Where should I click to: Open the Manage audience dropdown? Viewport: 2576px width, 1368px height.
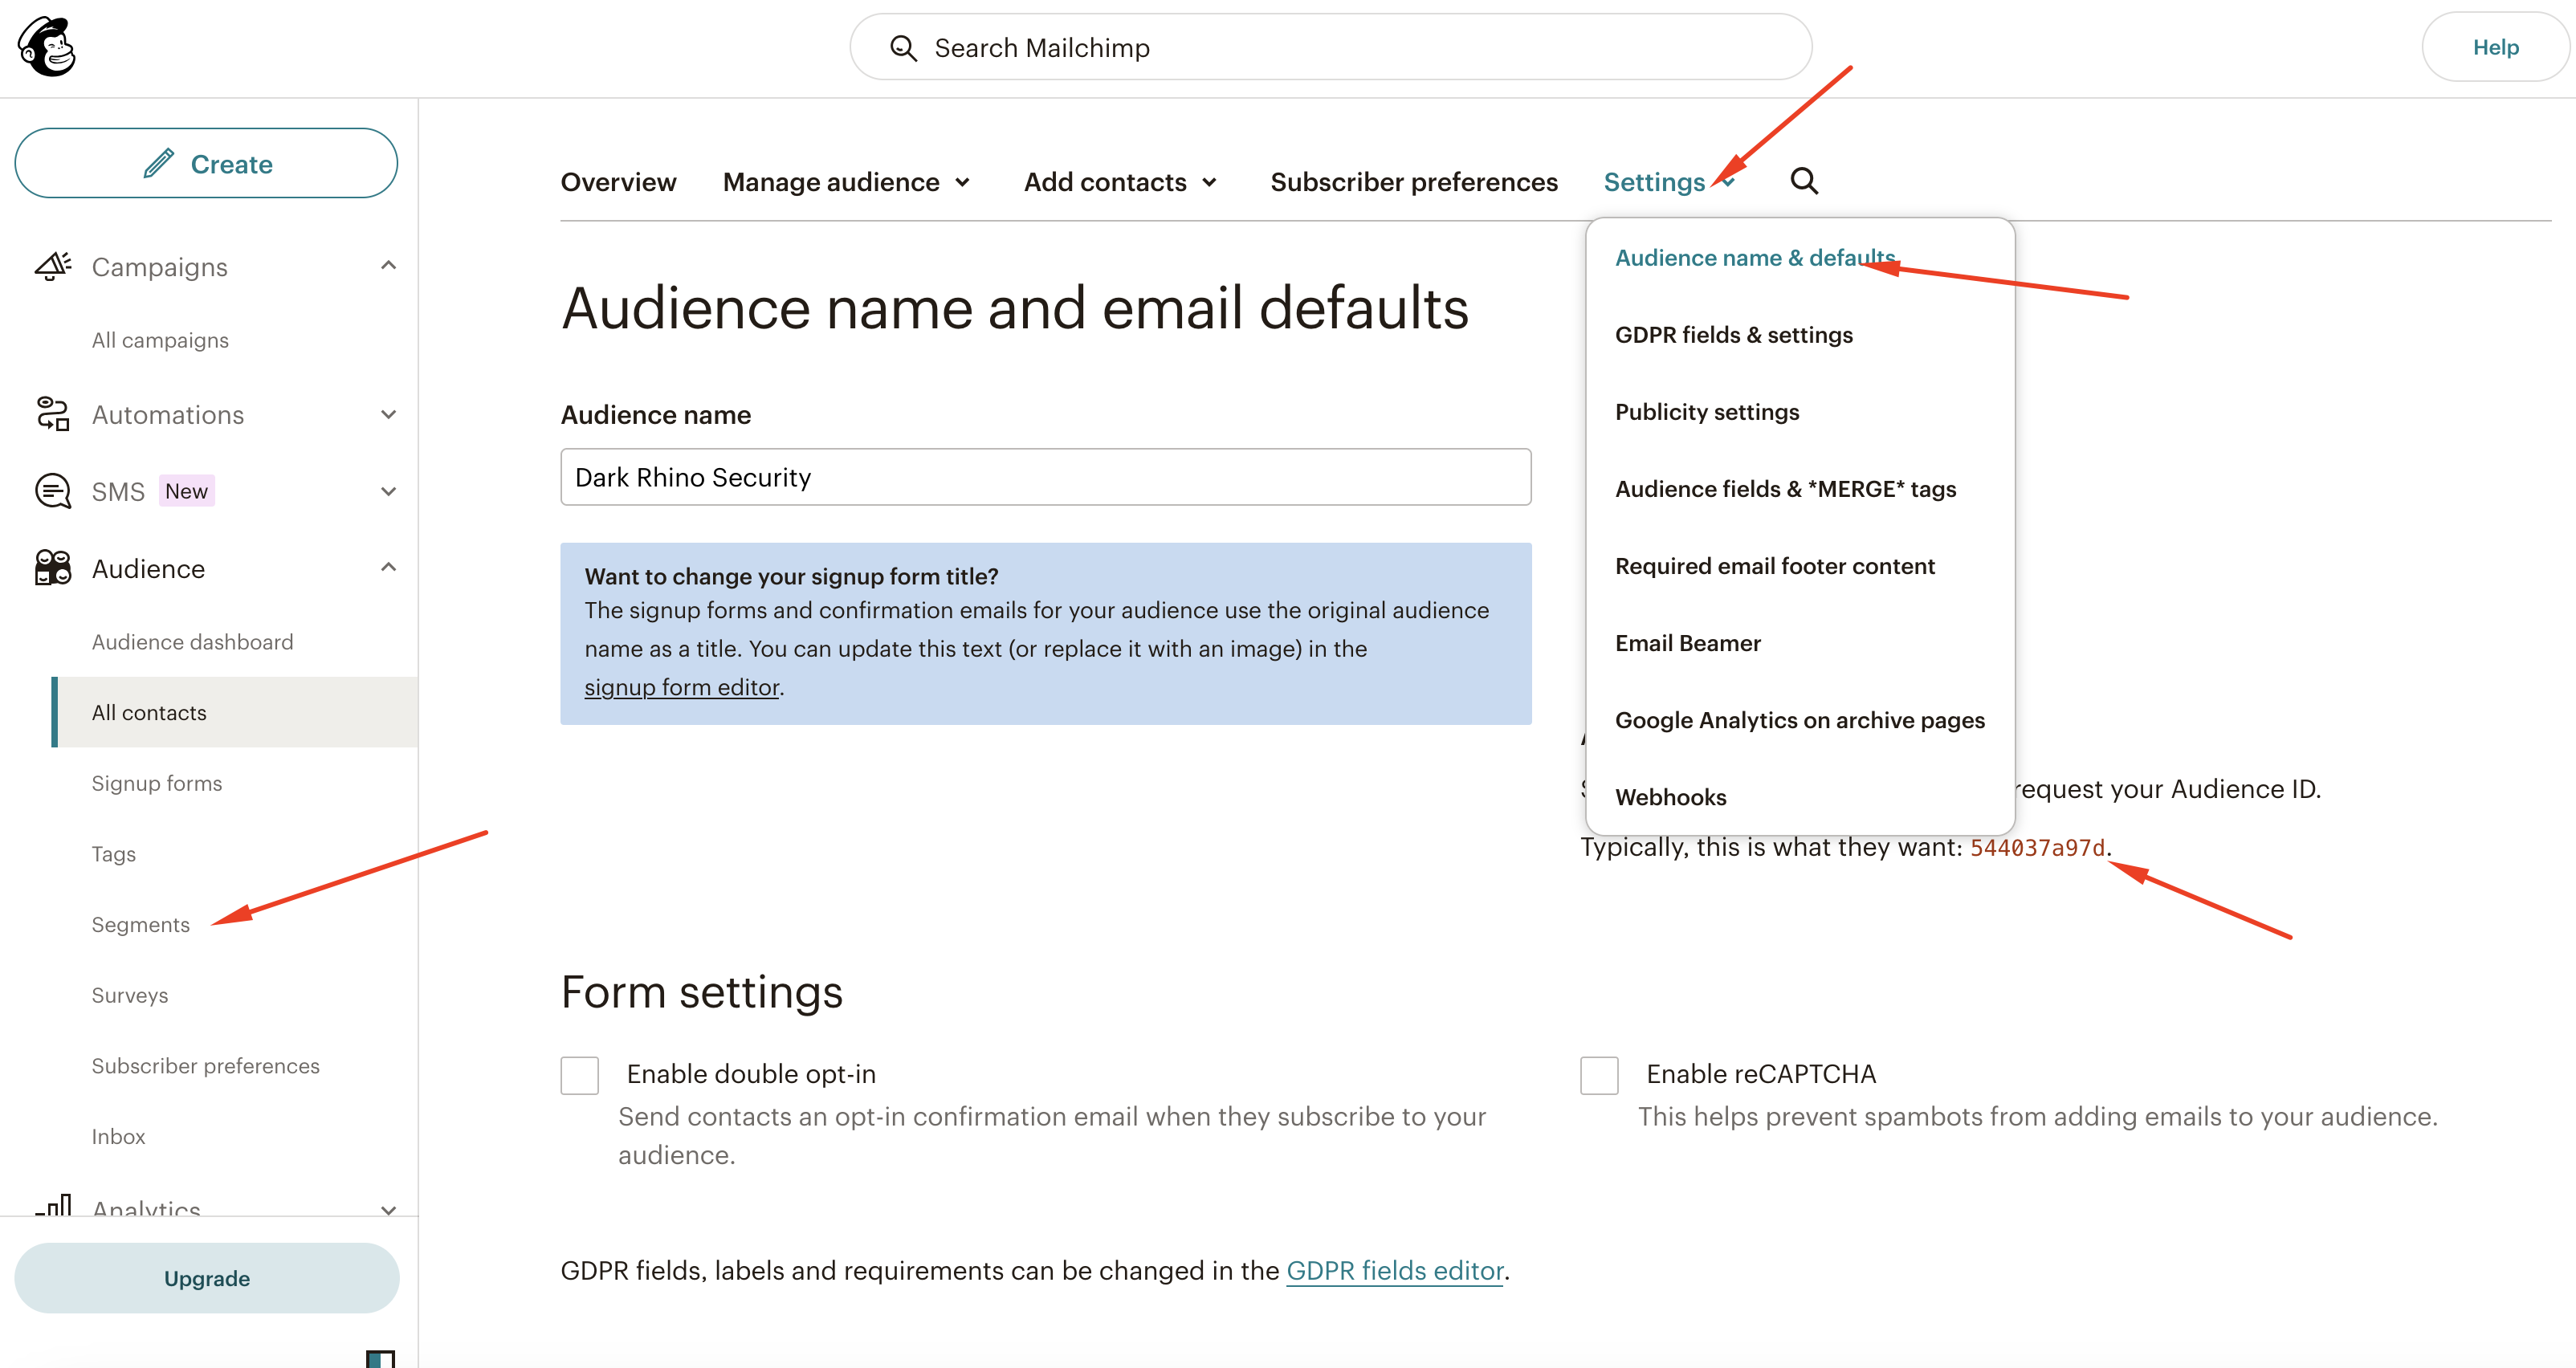[846, 182]
